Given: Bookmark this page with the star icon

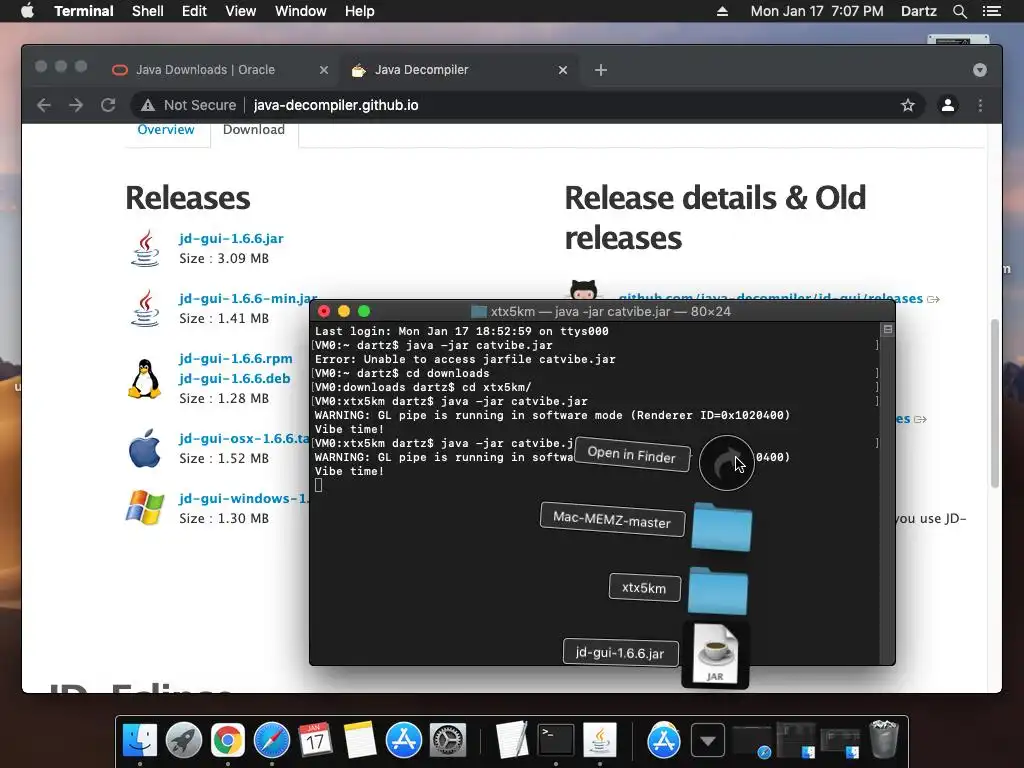Looking at the screenshot, I should (x=908, y=105).
